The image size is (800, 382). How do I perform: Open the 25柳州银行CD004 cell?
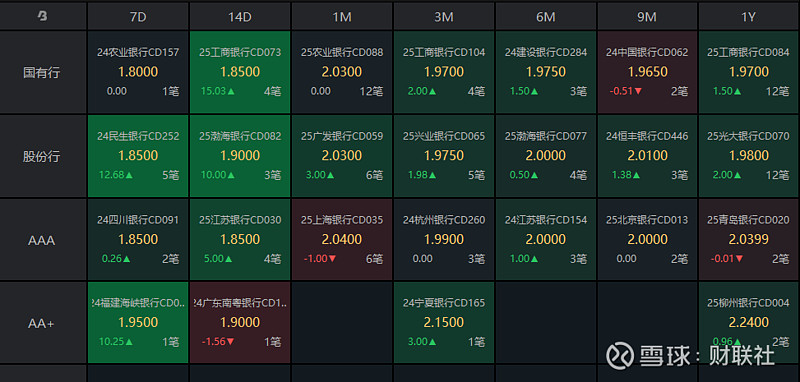pos(749,322)
